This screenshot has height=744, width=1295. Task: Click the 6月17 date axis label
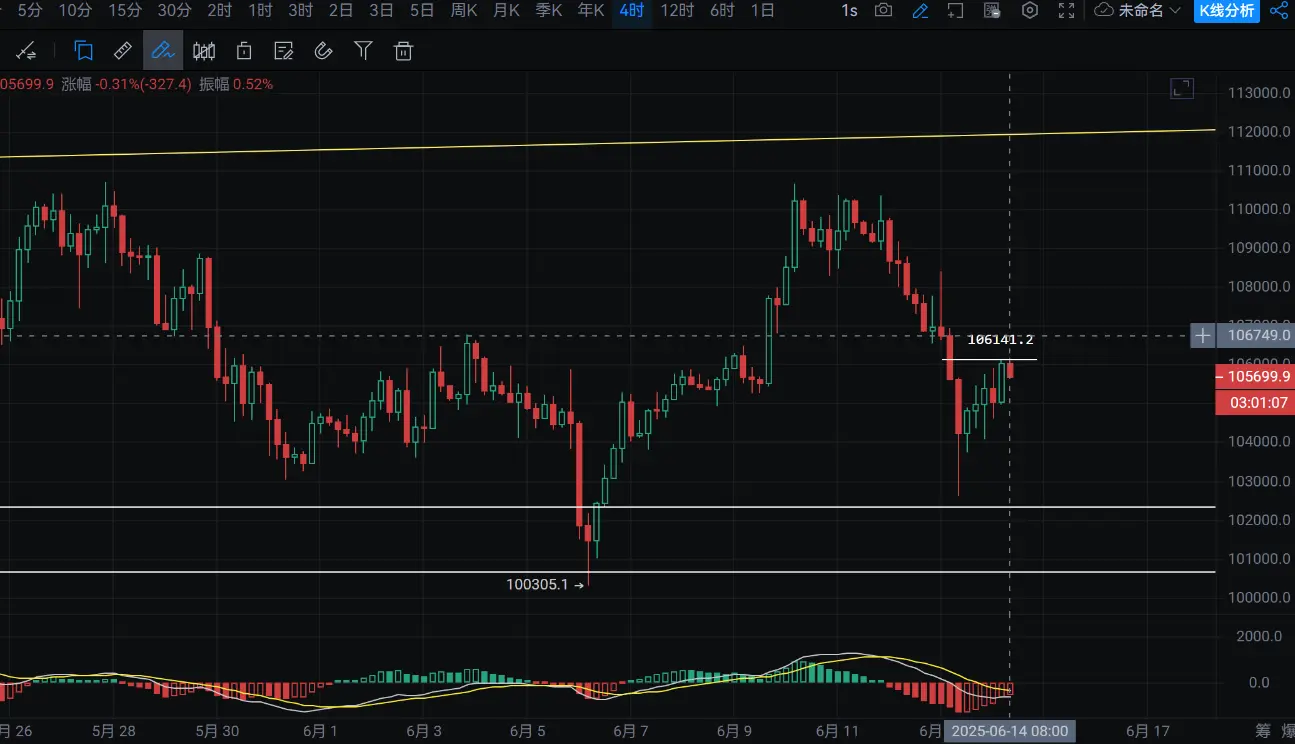pos(1148,731)
